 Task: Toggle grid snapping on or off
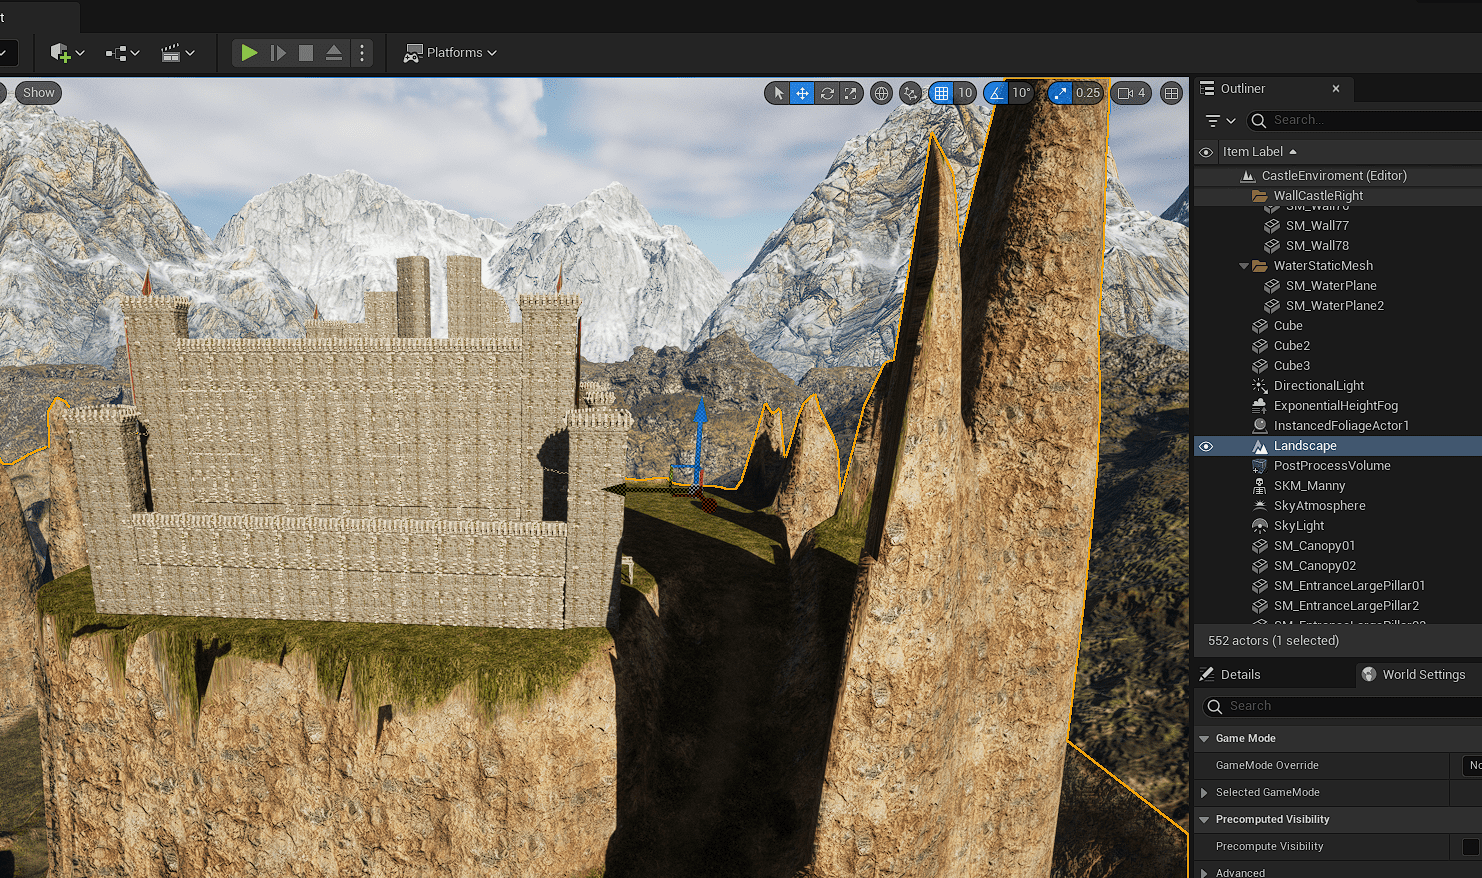tap(941, 93)
